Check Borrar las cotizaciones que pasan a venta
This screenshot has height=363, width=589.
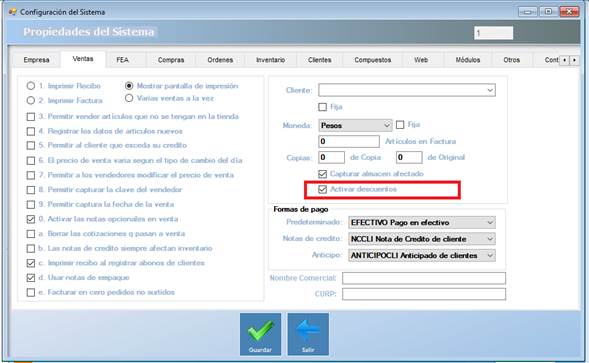point(31,234)
